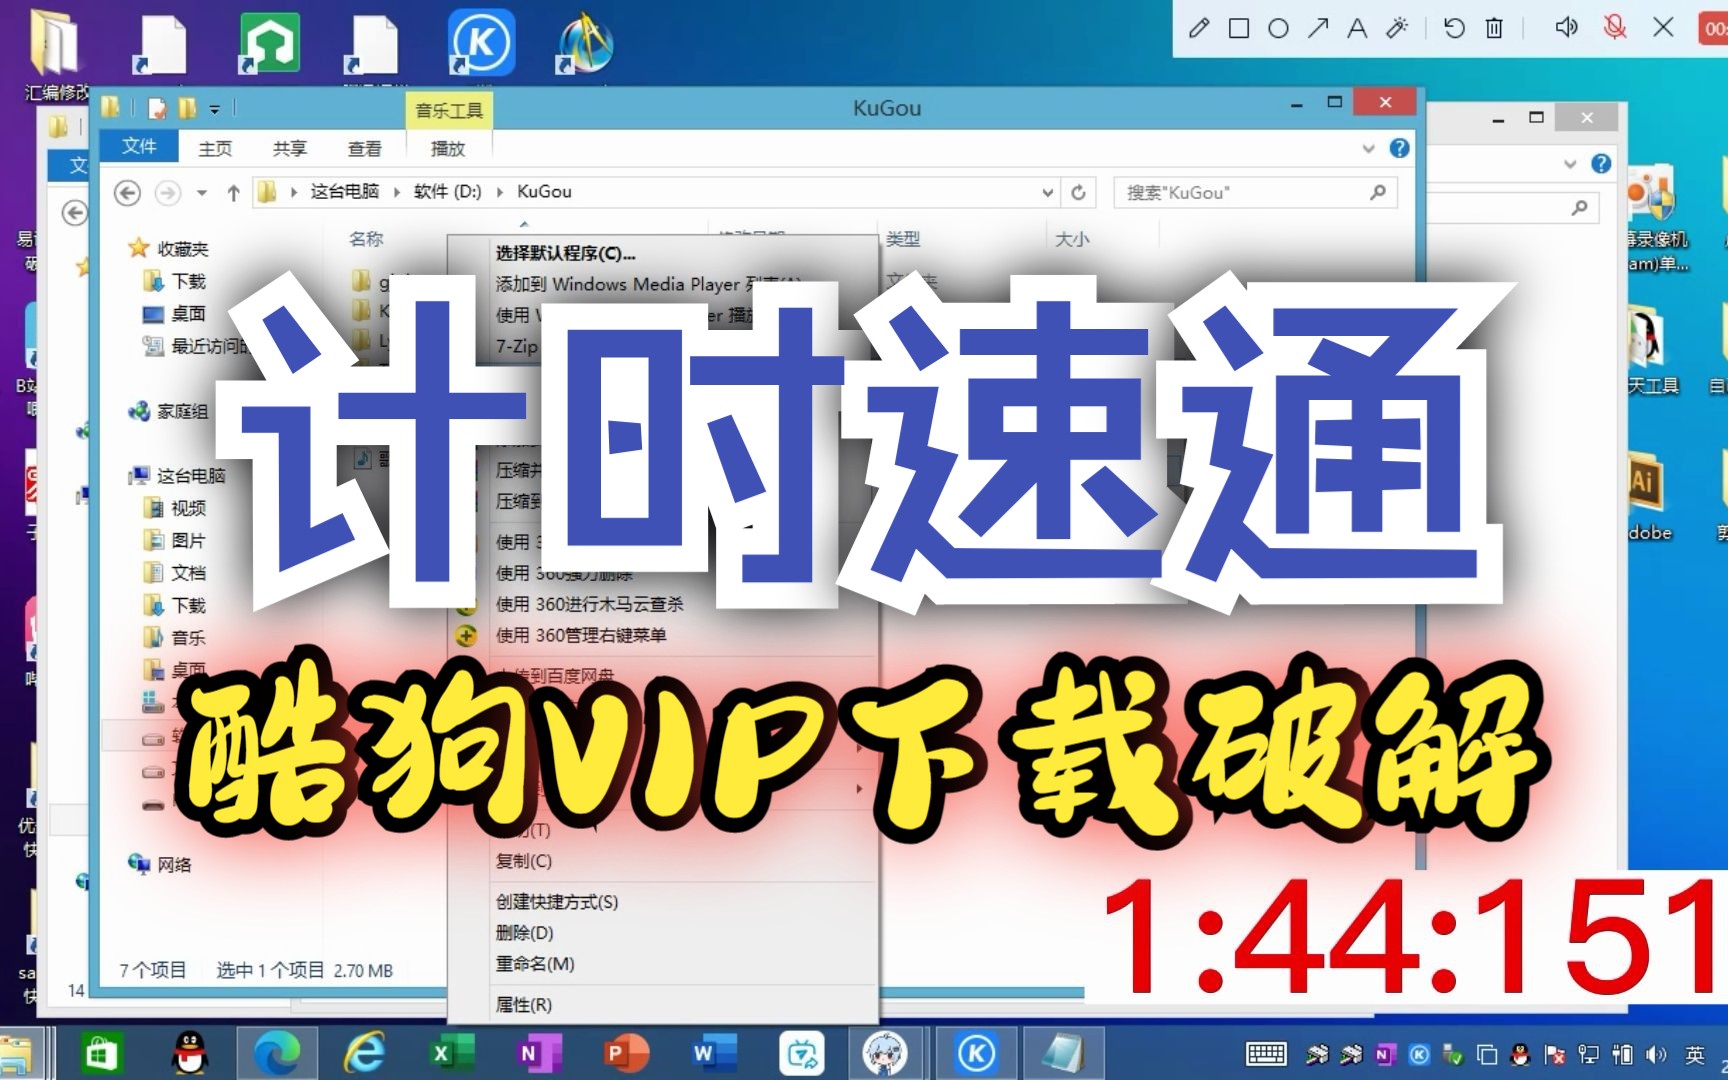Open Word on taskbar
Image resolution: width=1728 pixels, height=1080 pixels.
click(713, 1054)
